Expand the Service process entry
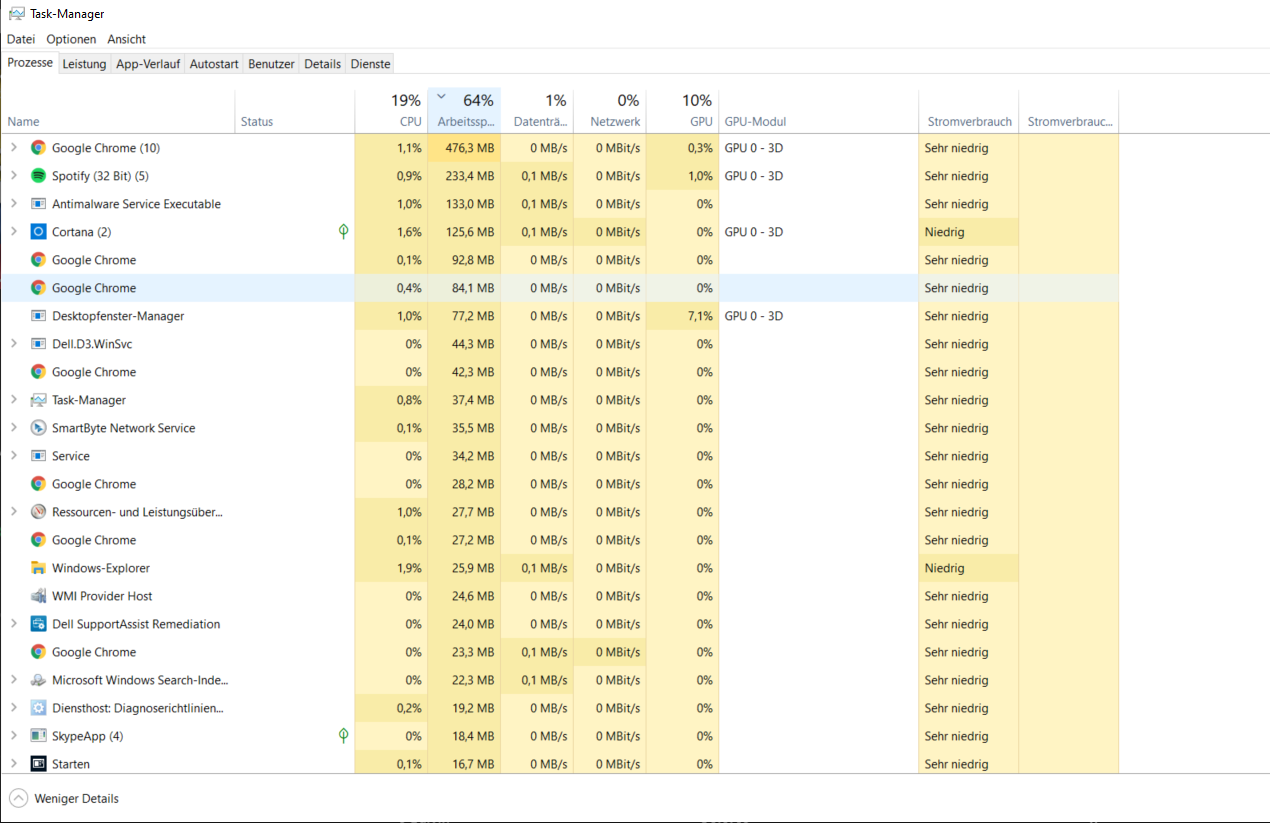This screenshot has height=823, width=1270. [13, 456]
